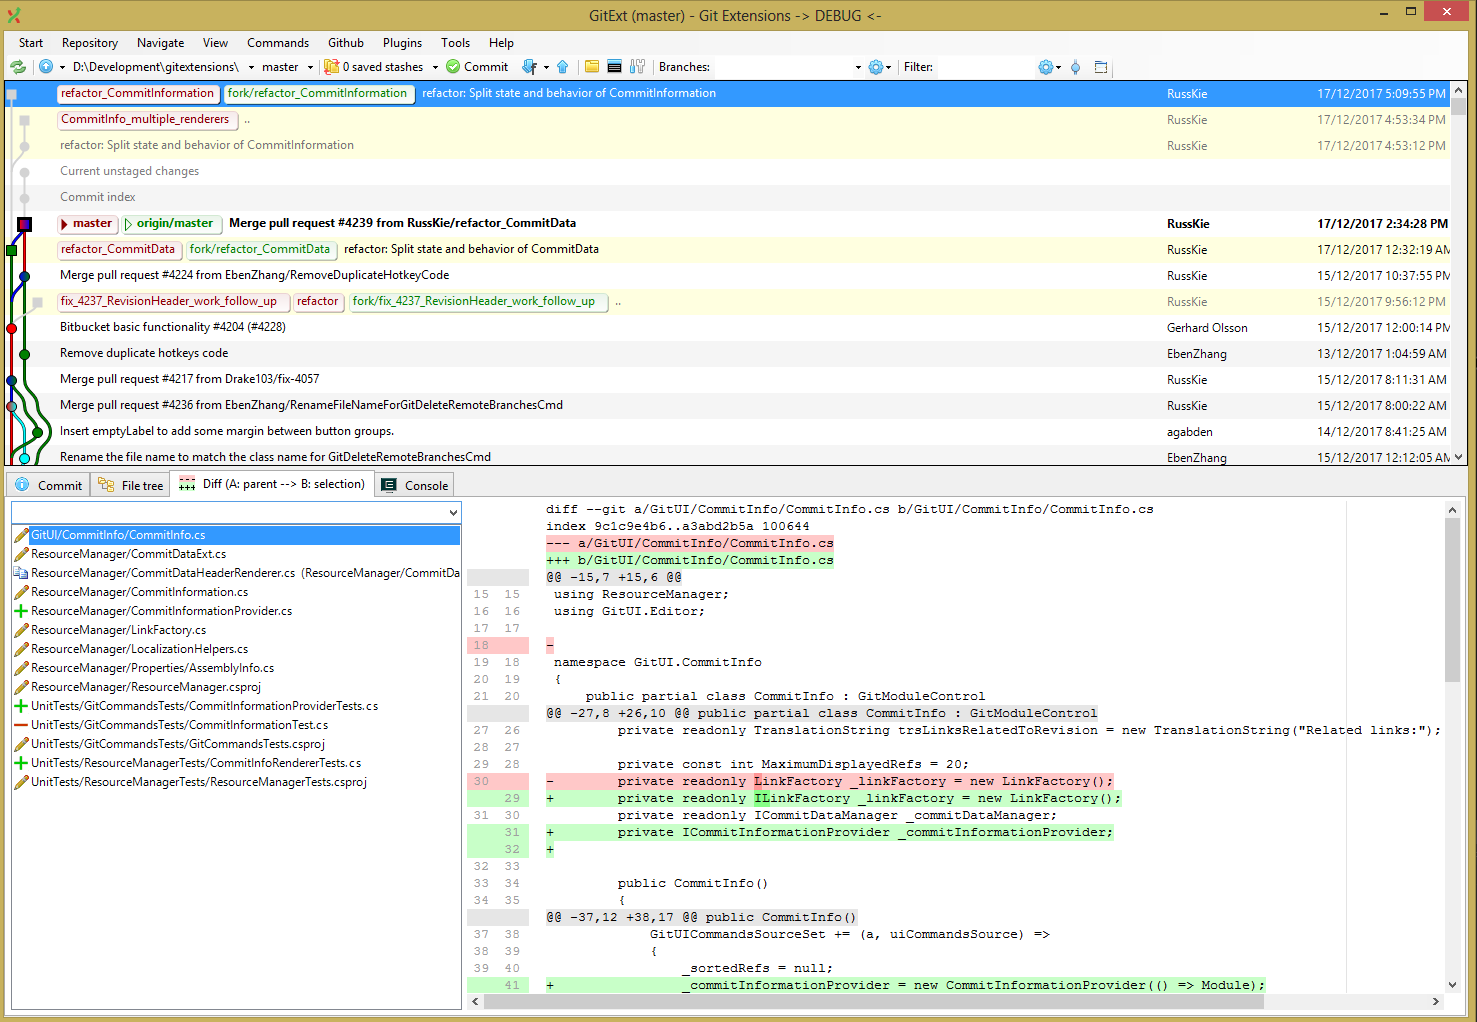Open the Commit dialog via the toolbar icon
The image size is (1477, 1022).
478,67
